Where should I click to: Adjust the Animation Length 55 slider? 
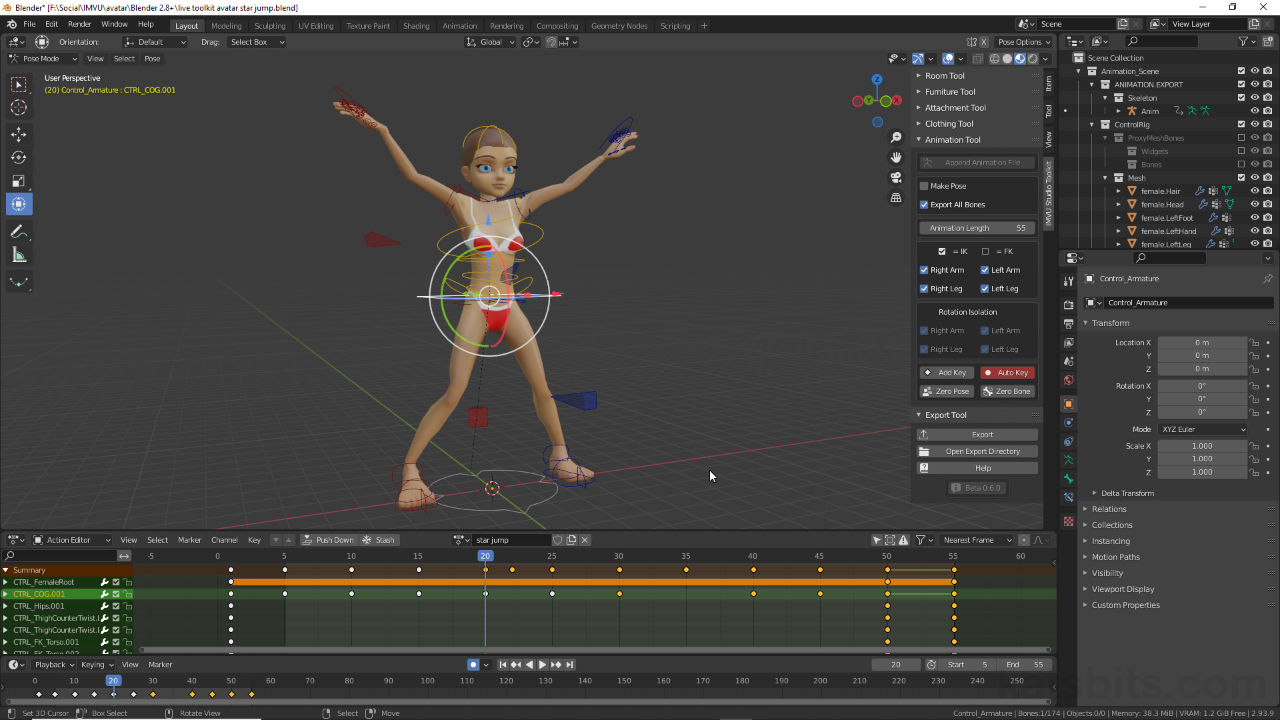977,228
